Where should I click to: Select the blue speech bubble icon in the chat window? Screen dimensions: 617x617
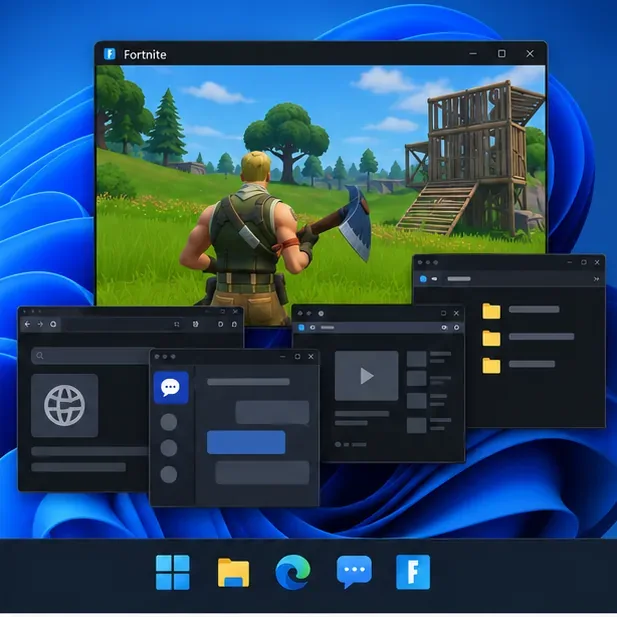[171, 388]
